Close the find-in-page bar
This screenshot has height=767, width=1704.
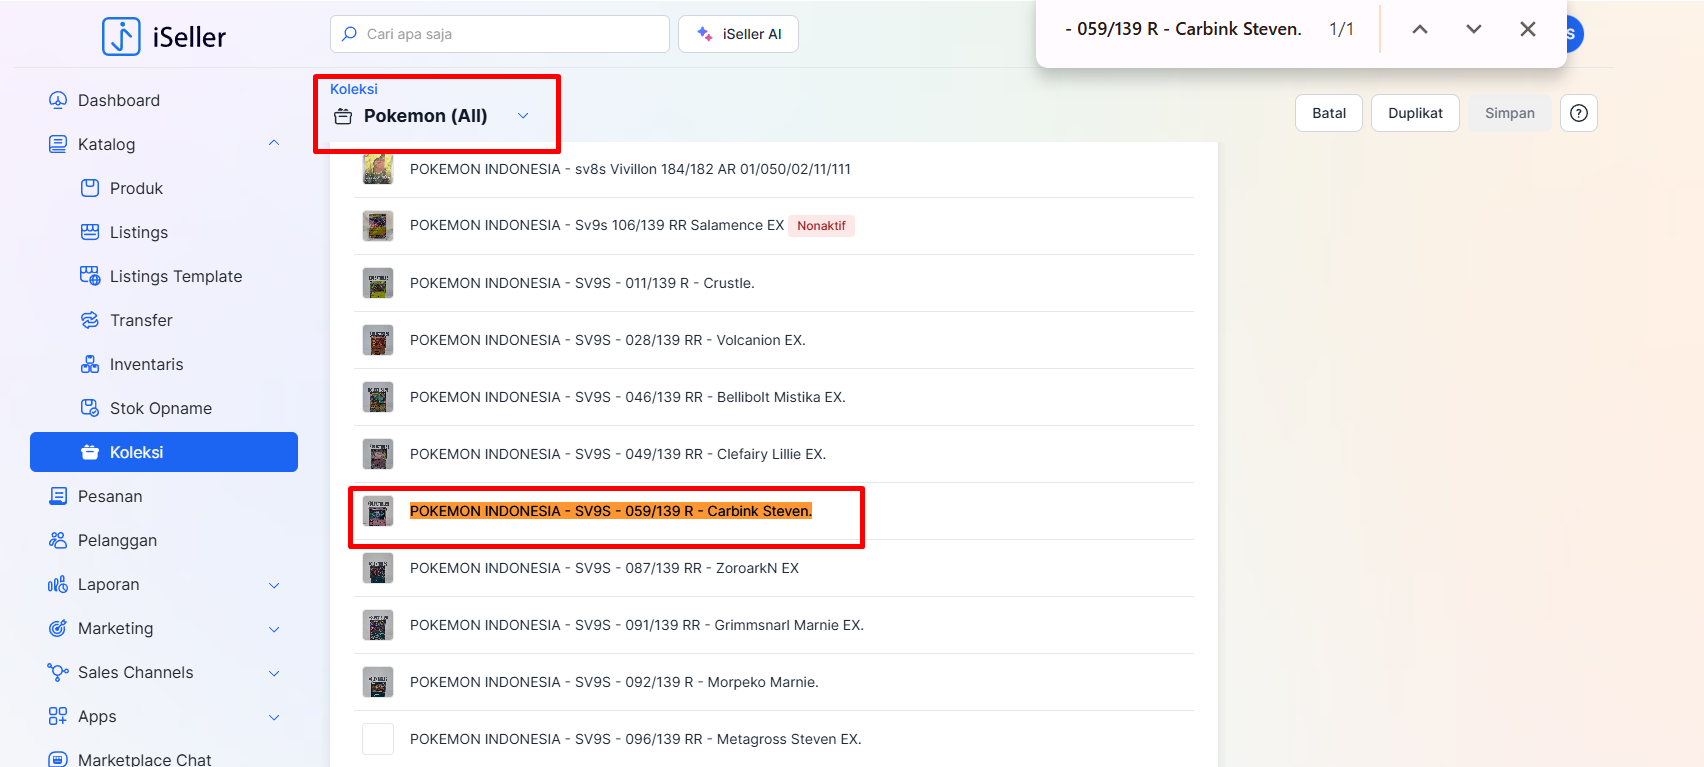click(x=1528, y=29)
